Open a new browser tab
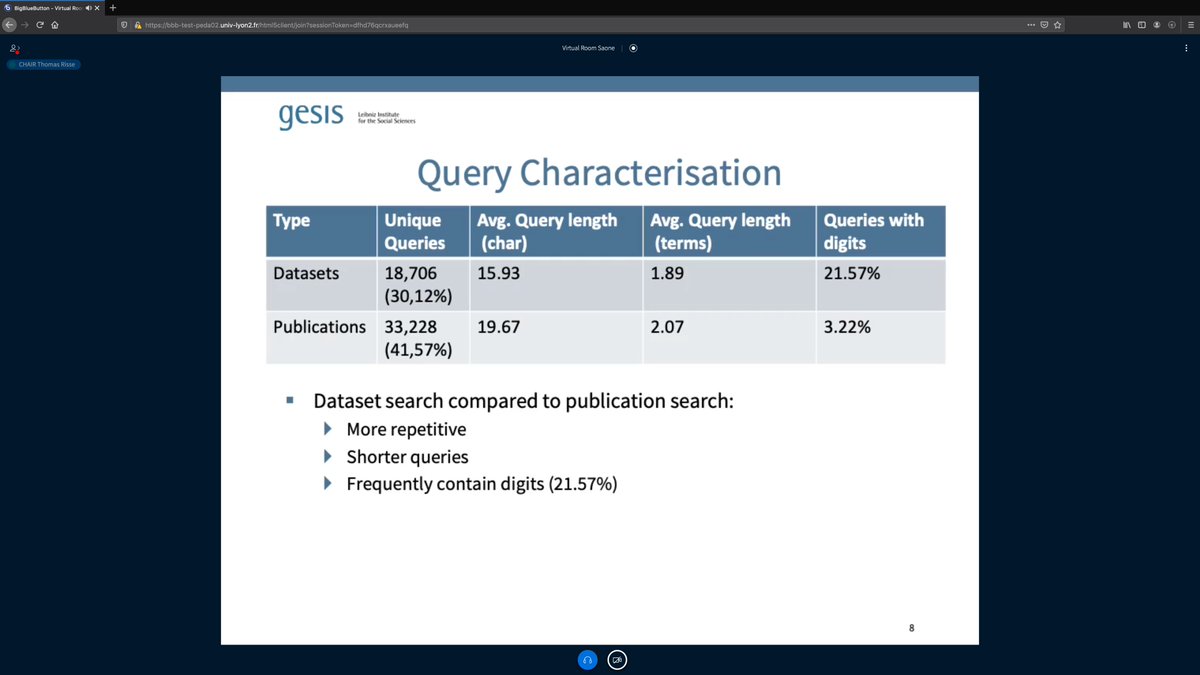The image size is (1200, 675). [113, 8]
